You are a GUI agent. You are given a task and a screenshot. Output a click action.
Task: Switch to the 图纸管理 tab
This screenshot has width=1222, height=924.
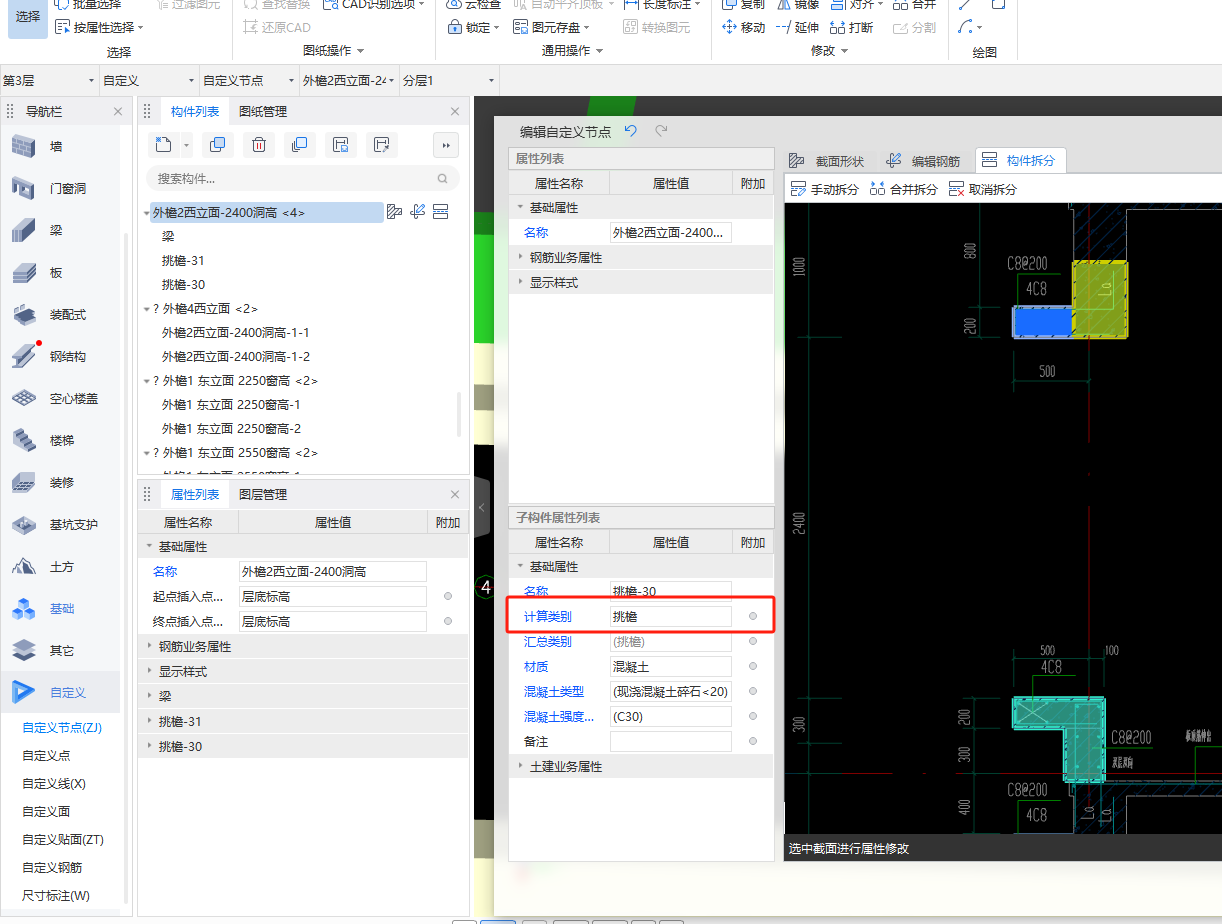262,111
